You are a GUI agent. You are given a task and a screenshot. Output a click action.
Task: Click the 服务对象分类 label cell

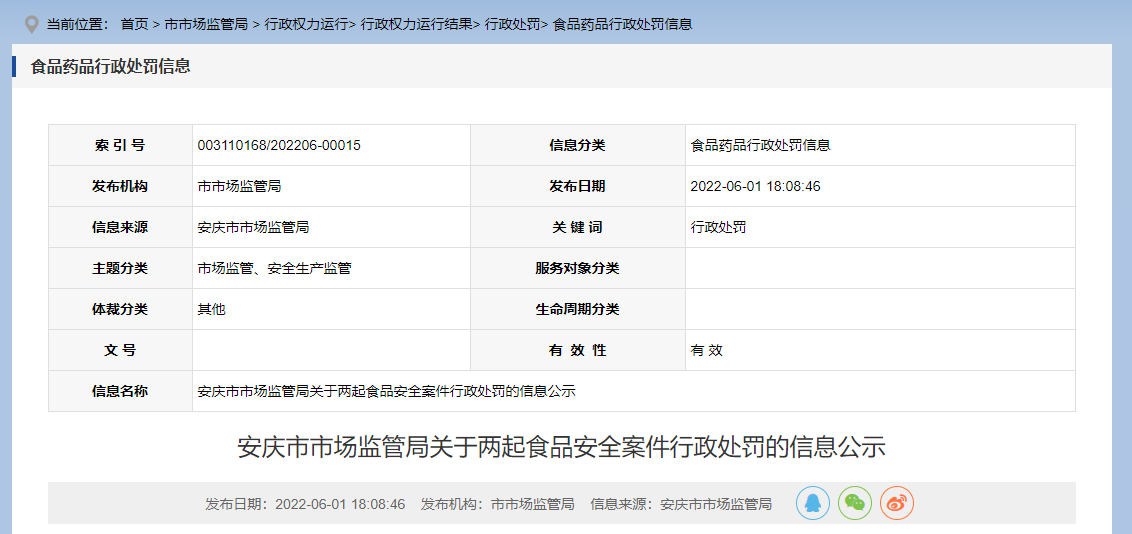(x=578, y=268)
